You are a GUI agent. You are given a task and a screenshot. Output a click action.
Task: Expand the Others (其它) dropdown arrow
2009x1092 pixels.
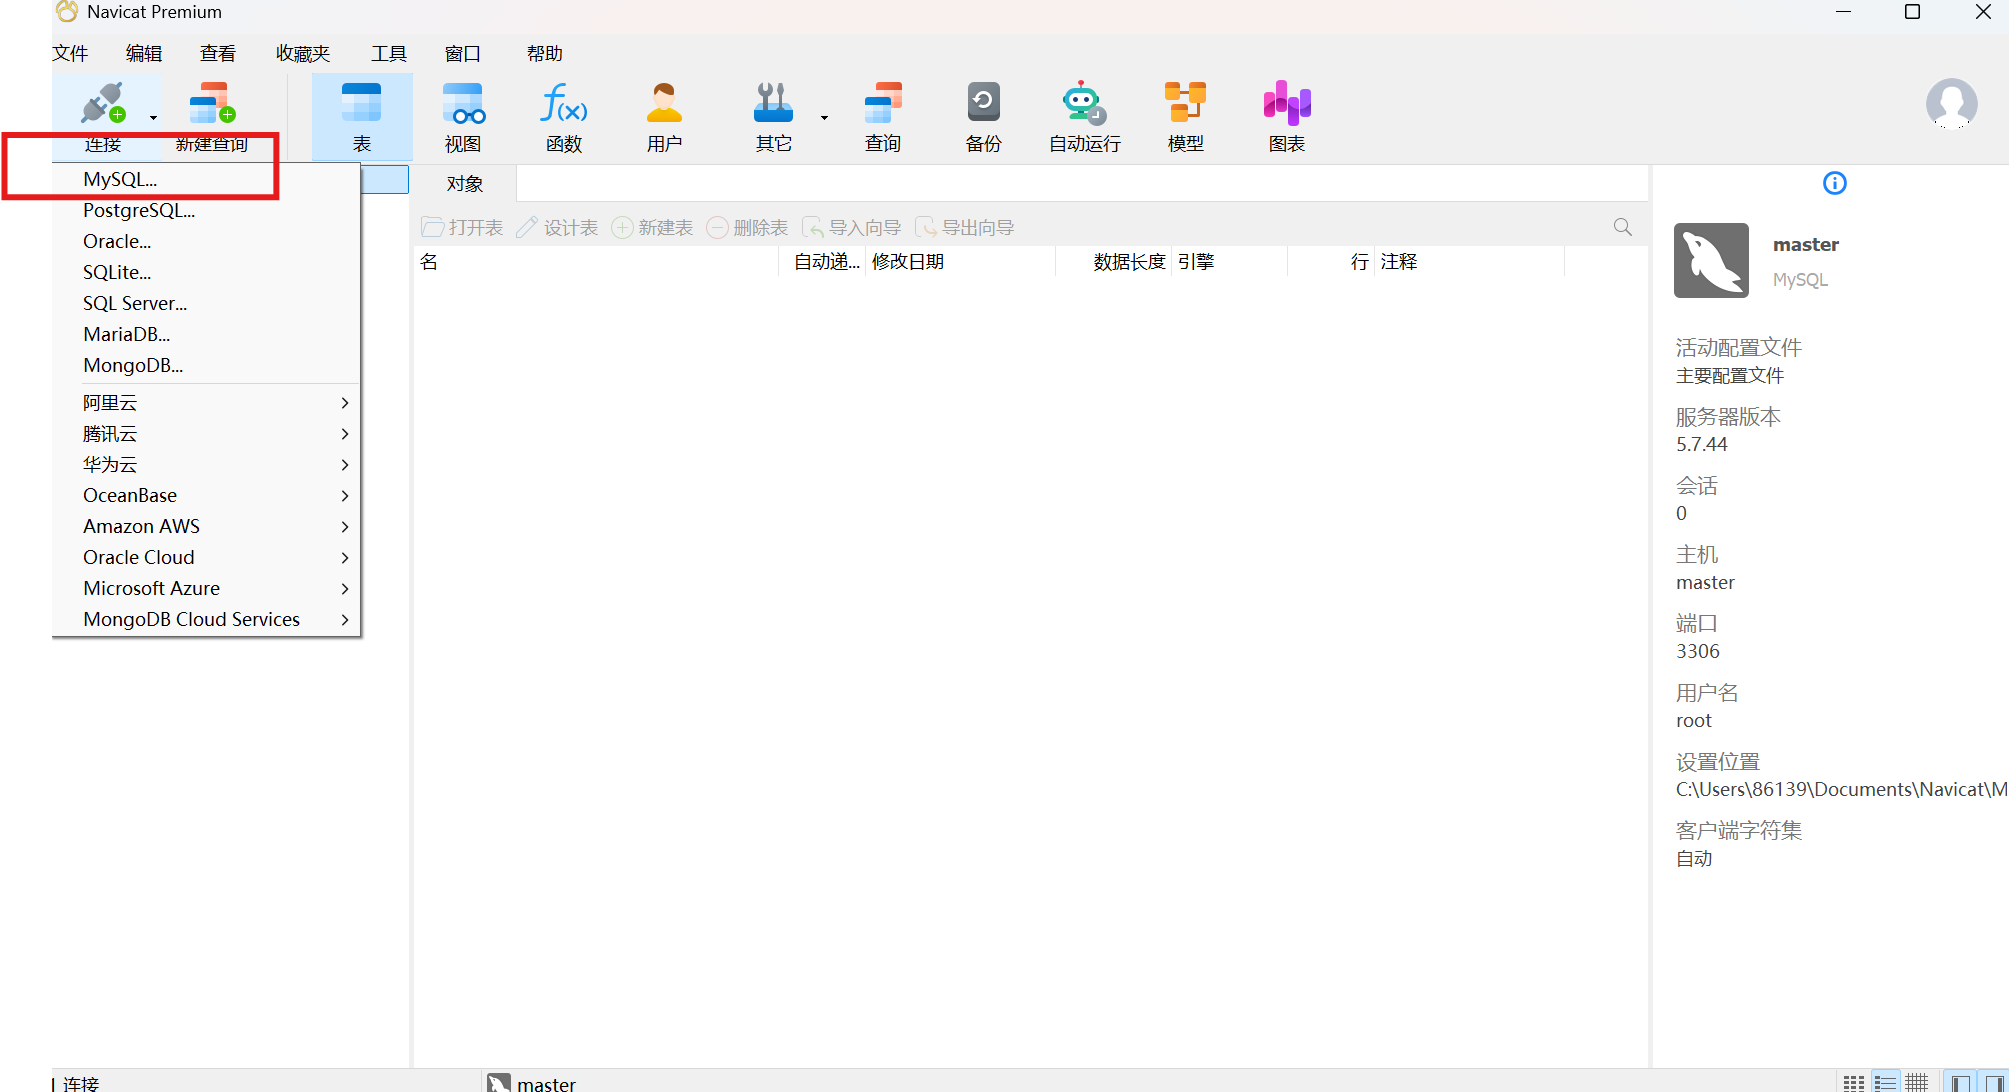(824, 118)
